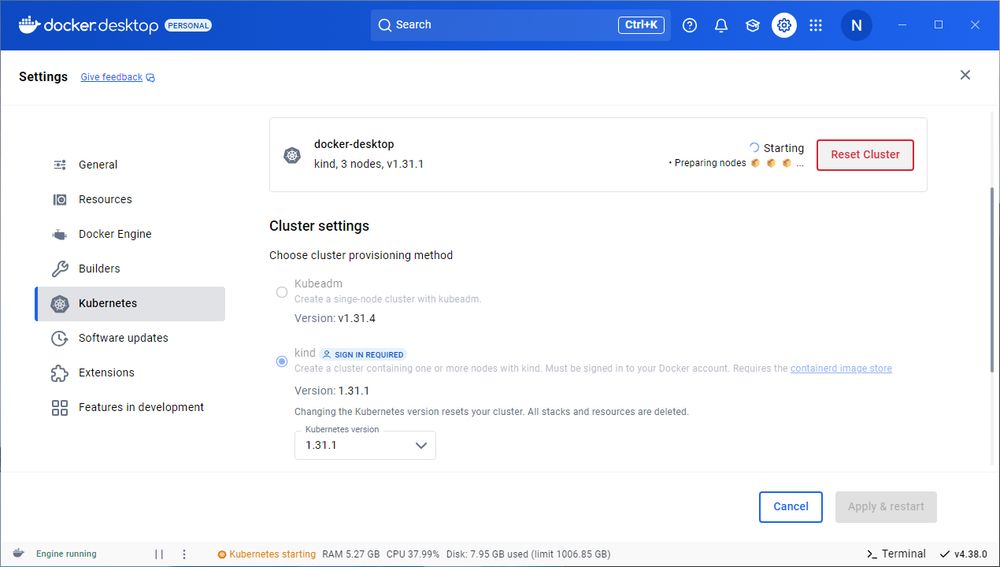Screen dimensions: 1000x567
Task: Select the Kubeadm provisioning radio button
Action: (x=281, y=292)
